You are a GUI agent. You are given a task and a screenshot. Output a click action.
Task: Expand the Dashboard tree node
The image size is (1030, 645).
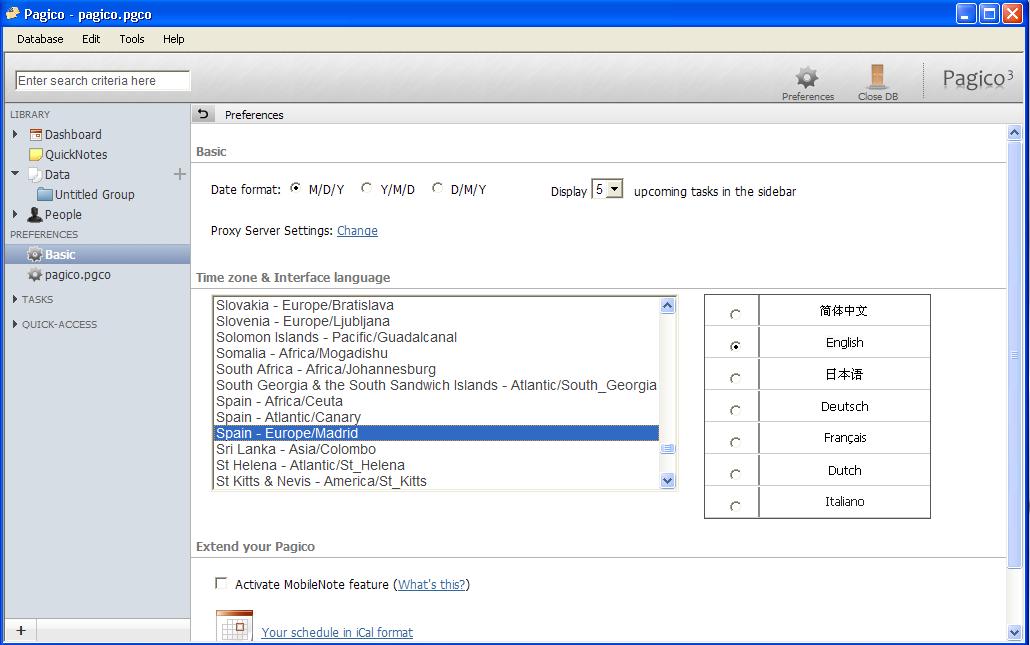click(15, 134)
